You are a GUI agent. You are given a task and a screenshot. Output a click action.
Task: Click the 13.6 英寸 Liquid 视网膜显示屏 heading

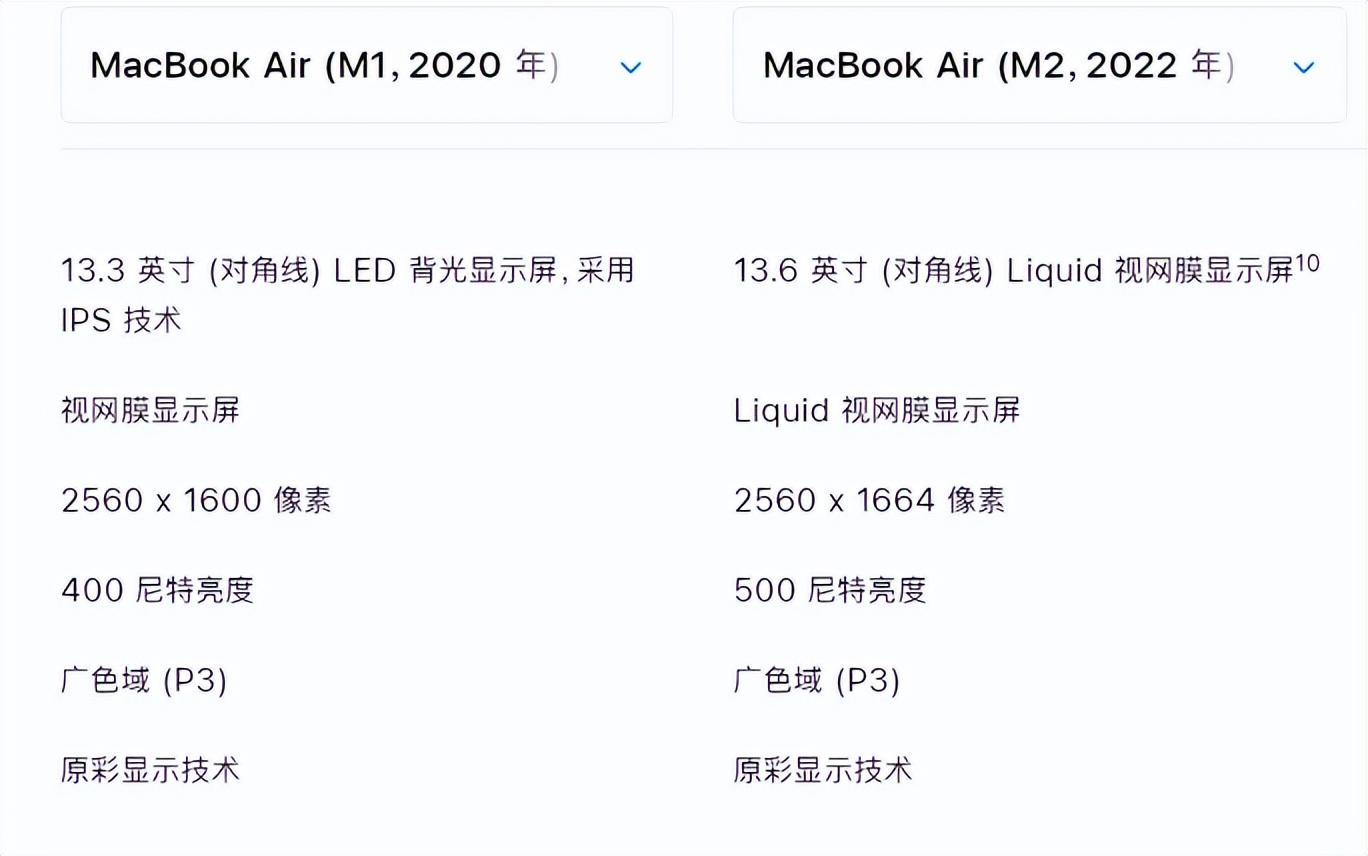click(1013, 271)
